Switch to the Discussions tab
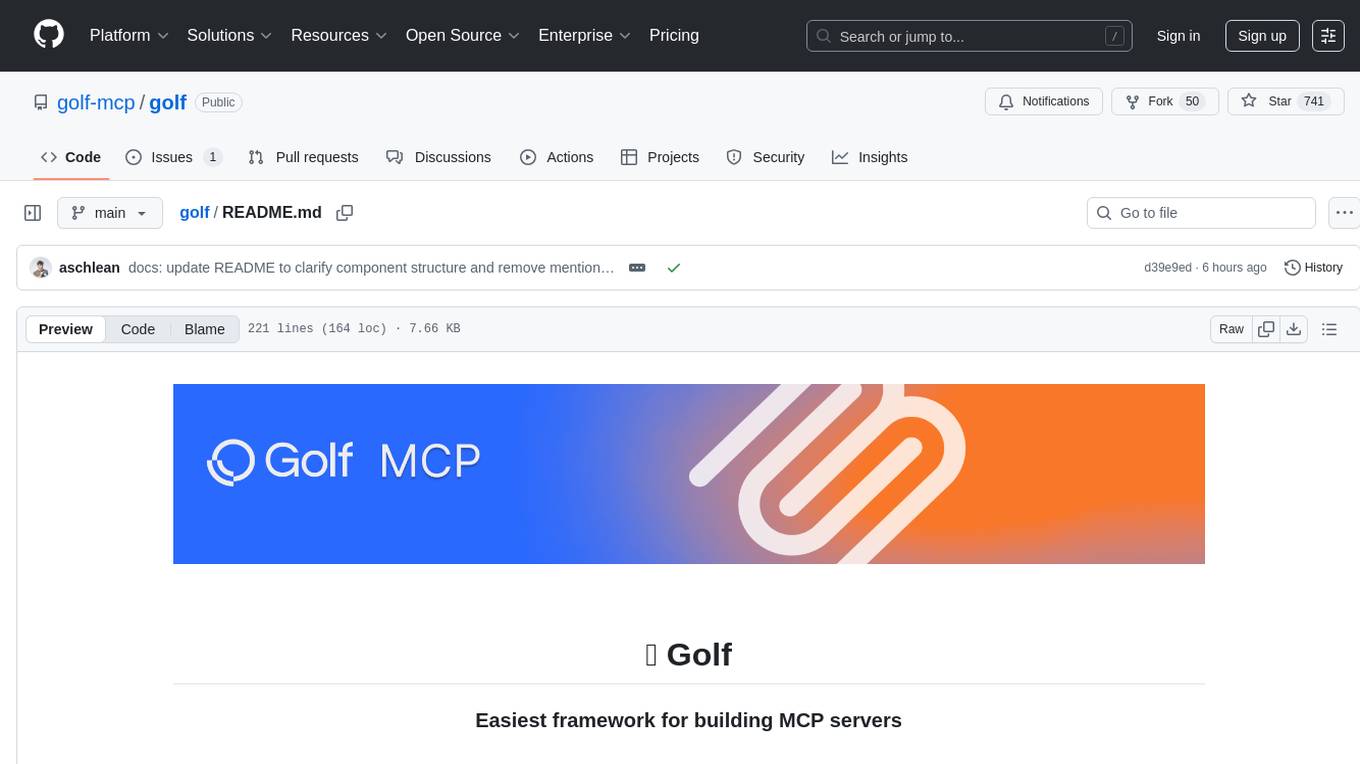The image size is (1360, 764). tap(439, 157)
